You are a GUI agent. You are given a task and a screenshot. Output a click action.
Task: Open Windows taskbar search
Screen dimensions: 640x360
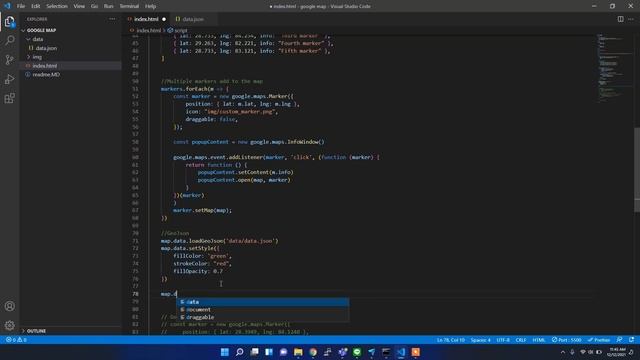pyautogui.click(x=240, y=352)
